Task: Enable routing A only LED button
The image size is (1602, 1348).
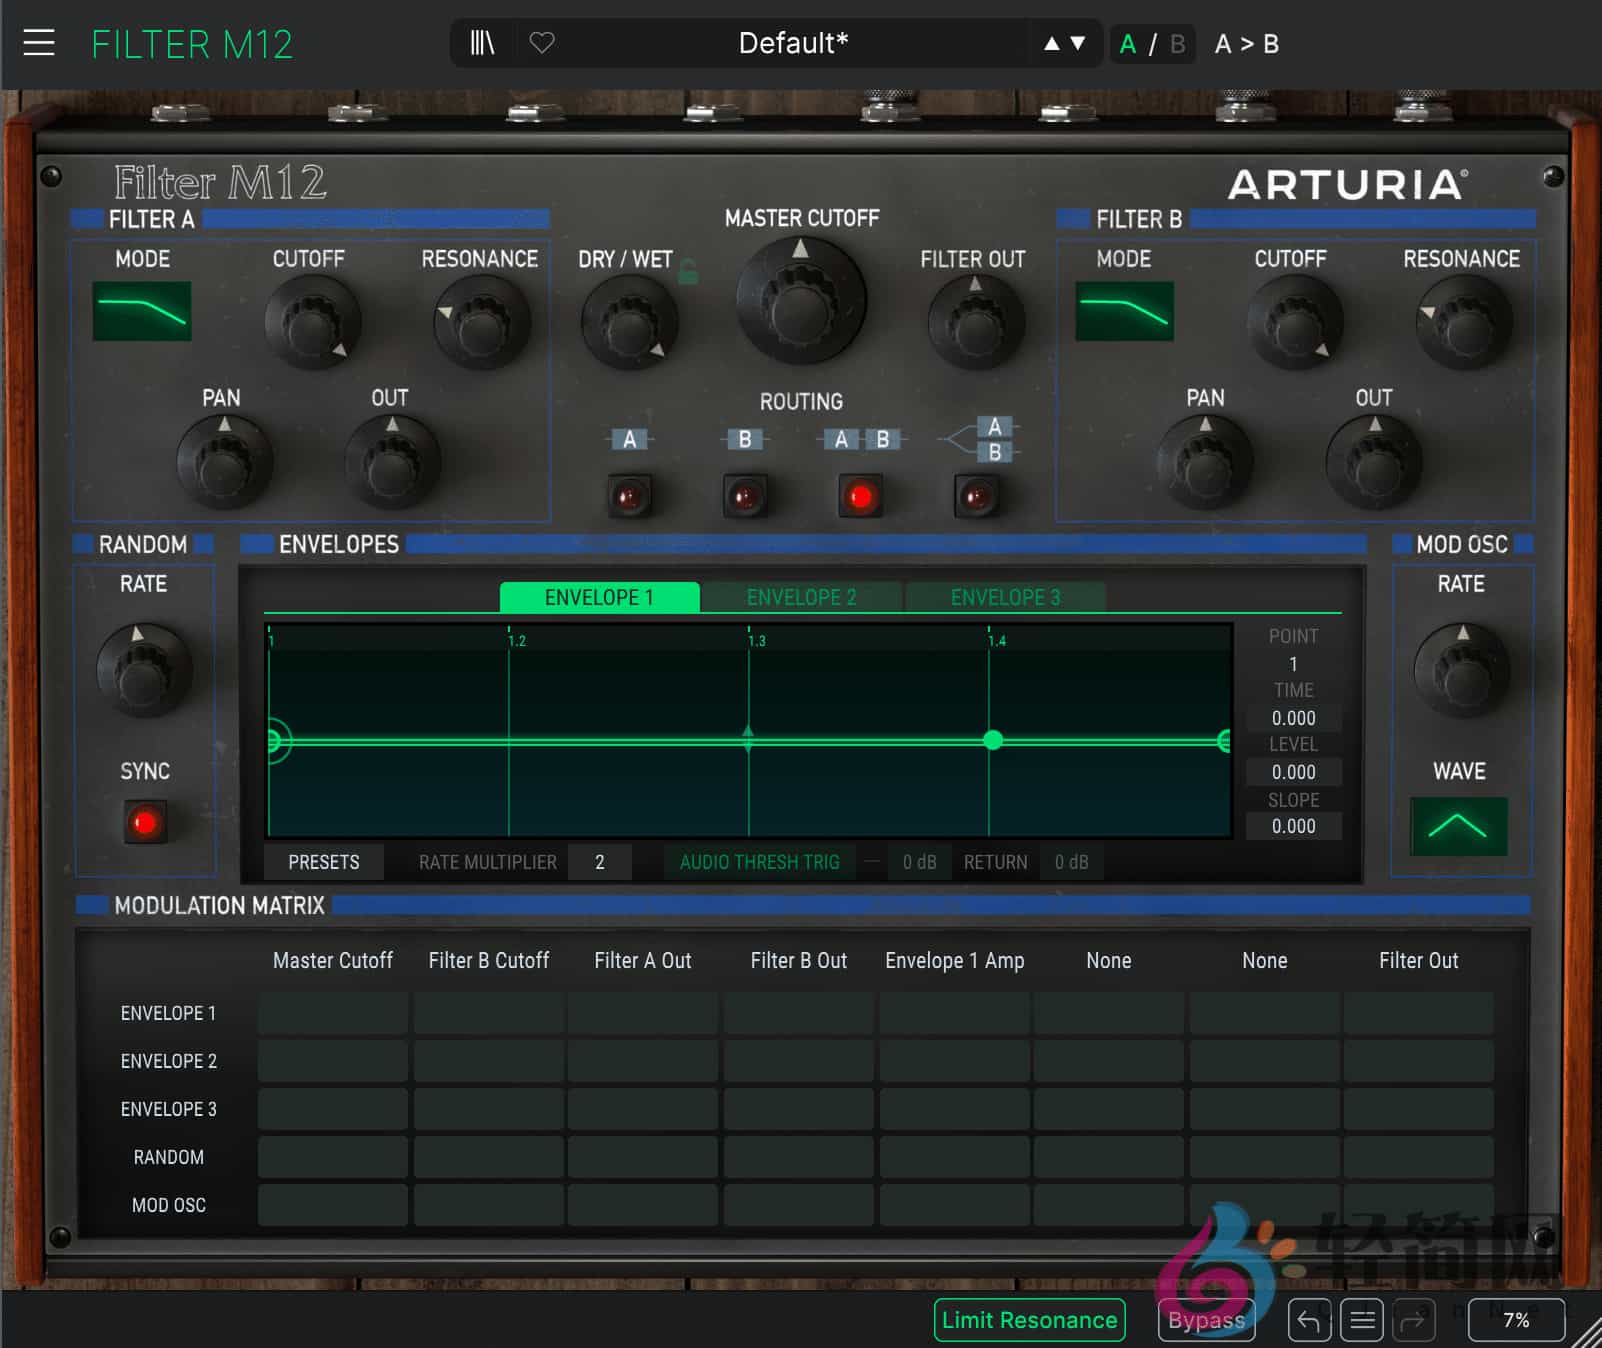Action: 629,496
